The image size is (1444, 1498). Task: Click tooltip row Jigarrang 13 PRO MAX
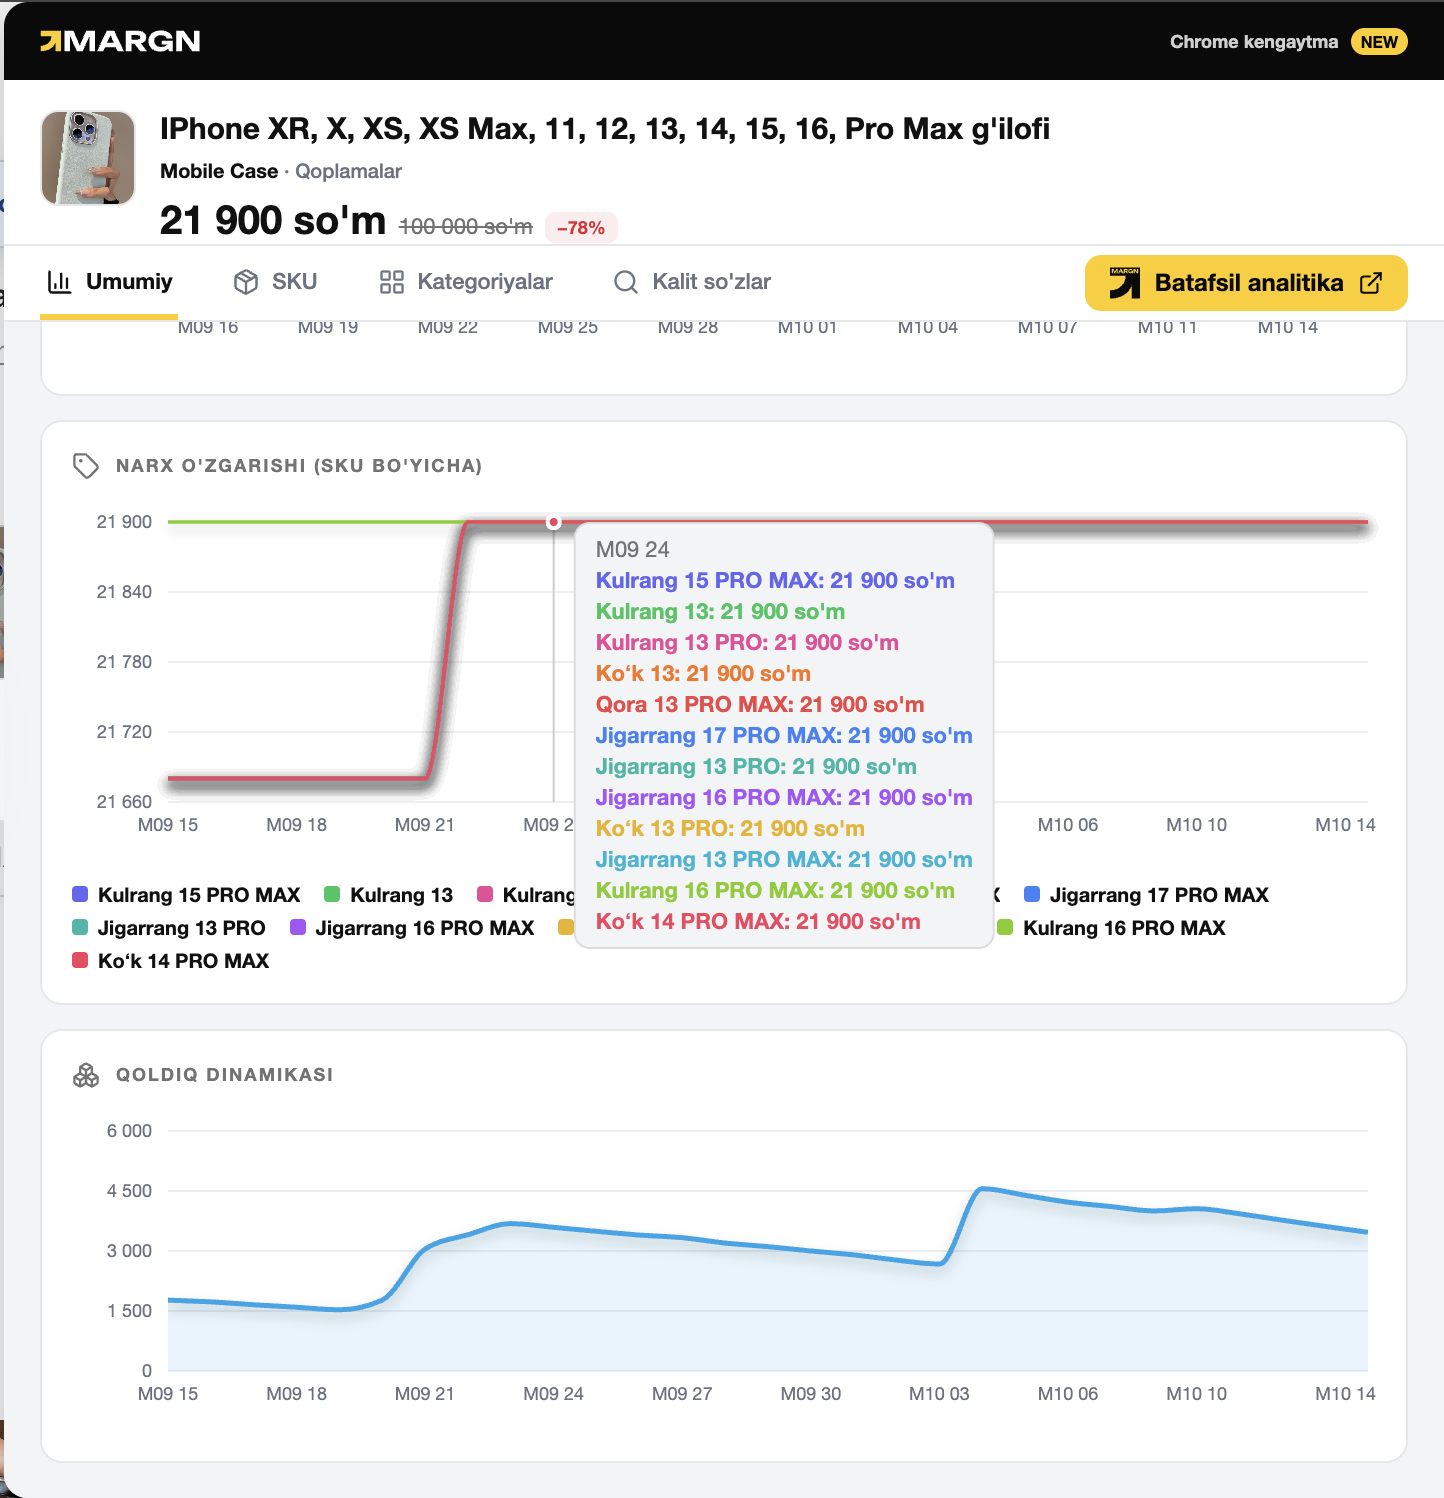[x=784, y=859]
